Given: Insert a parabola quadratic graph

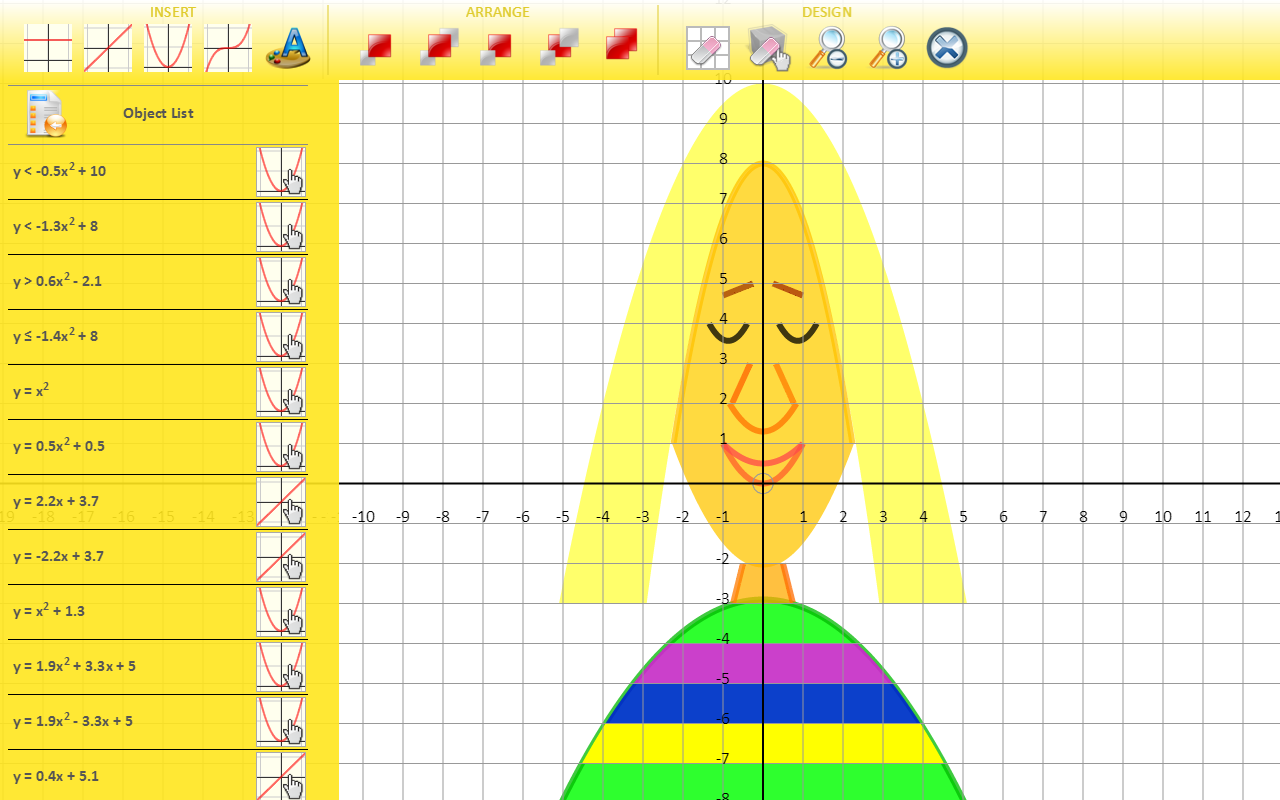Looking at the screenshot, I should pos(168,48).
